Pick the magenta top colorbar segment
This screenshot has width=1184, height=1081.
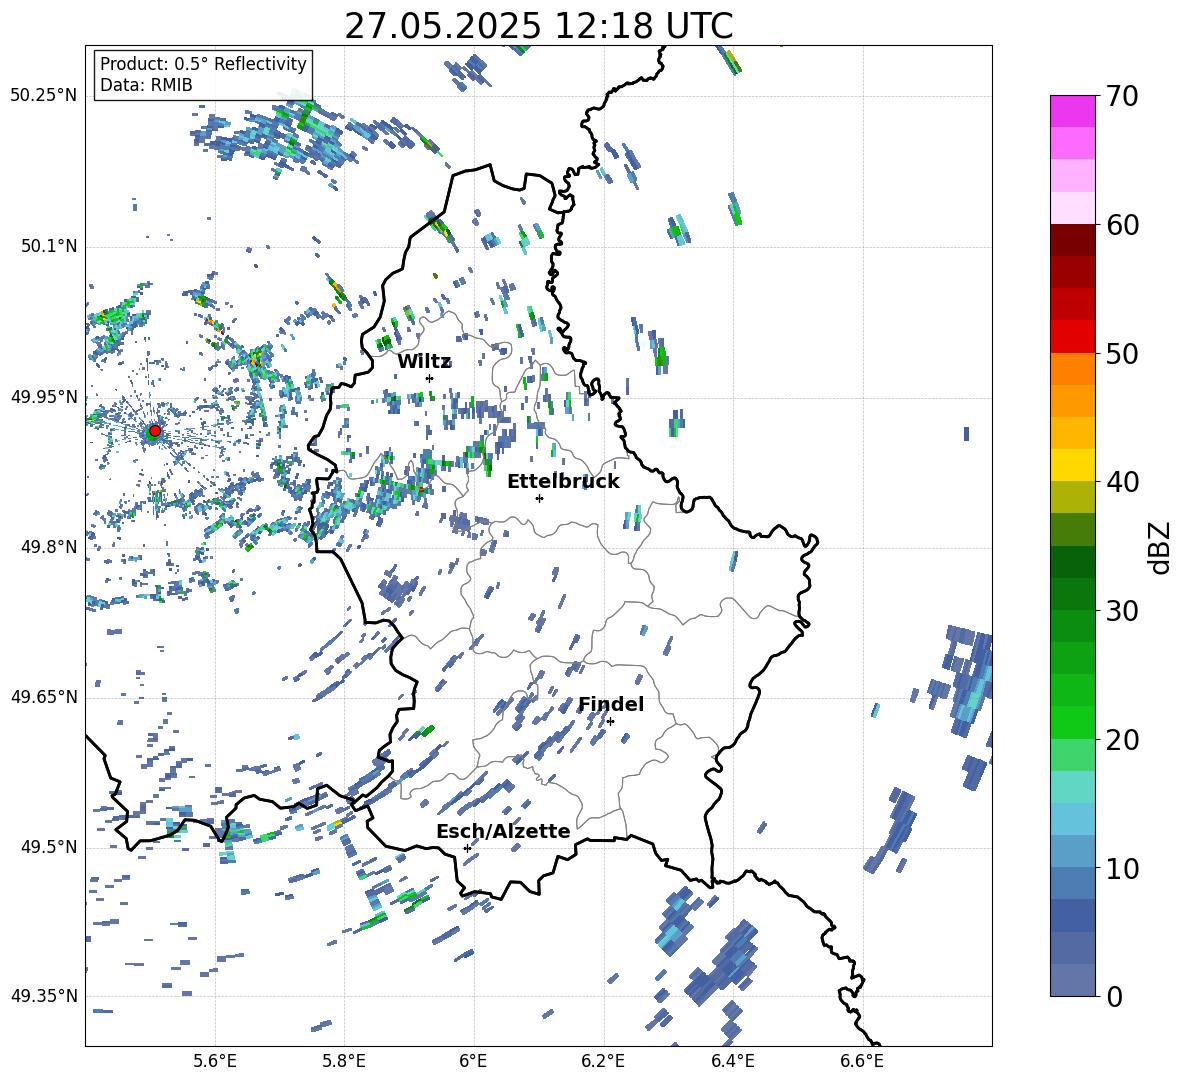click(1072, 111)
